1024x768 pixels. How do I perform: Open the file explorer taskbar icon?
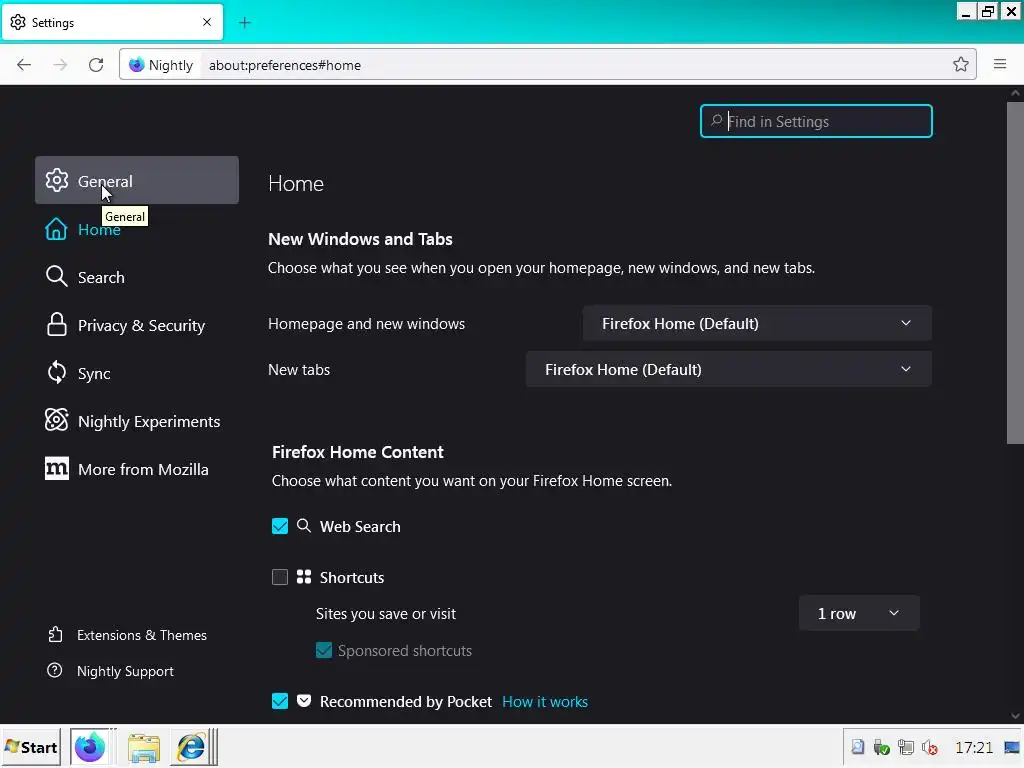144,748
